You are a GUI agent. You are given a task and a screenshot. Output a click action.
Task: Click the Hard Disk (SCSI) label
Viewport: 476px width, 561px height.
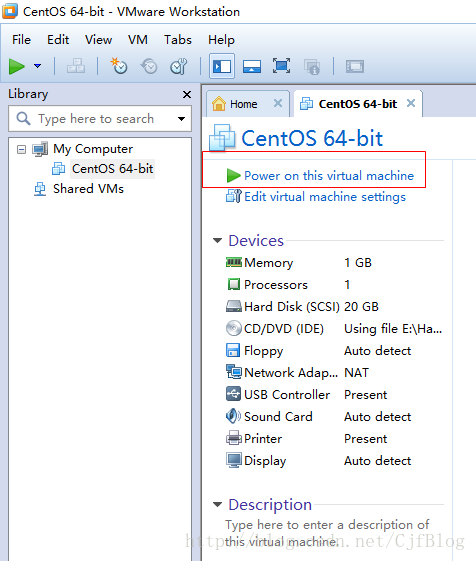291,307
